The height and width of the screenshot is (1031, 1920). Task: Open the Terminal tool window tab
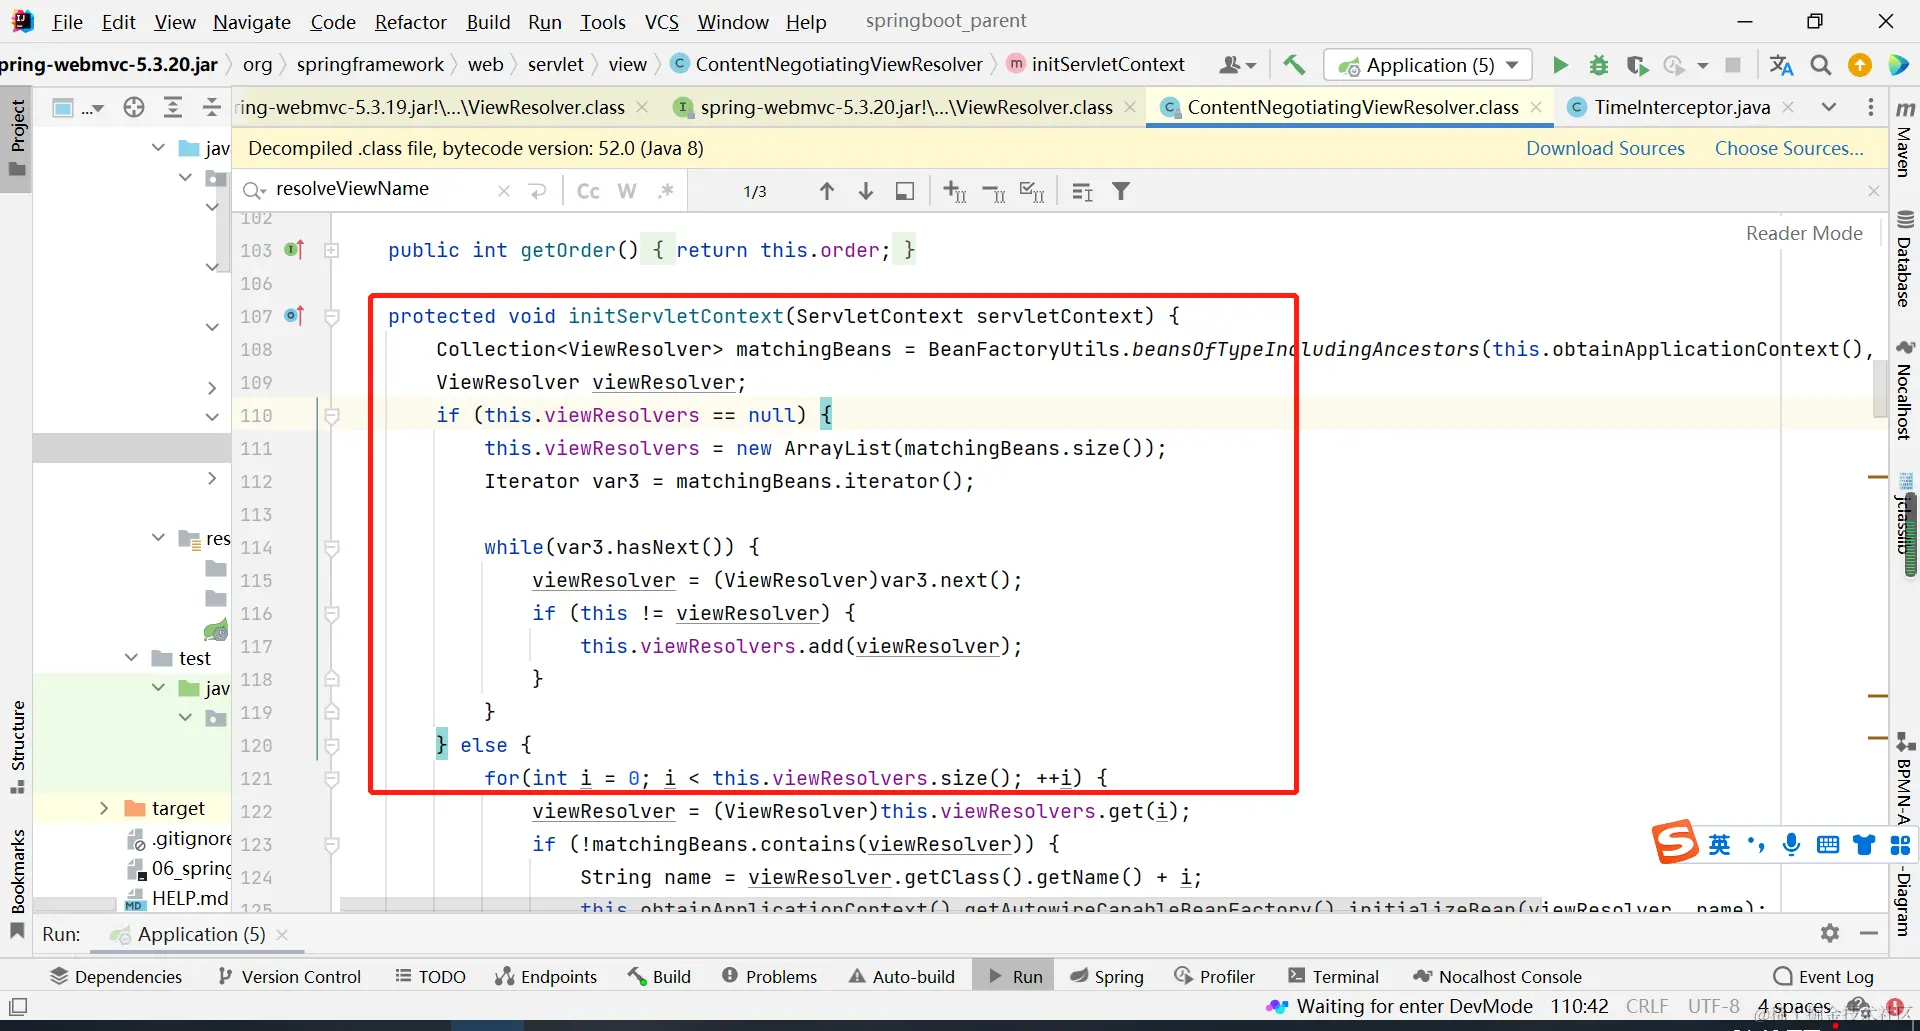point(1334,976)
